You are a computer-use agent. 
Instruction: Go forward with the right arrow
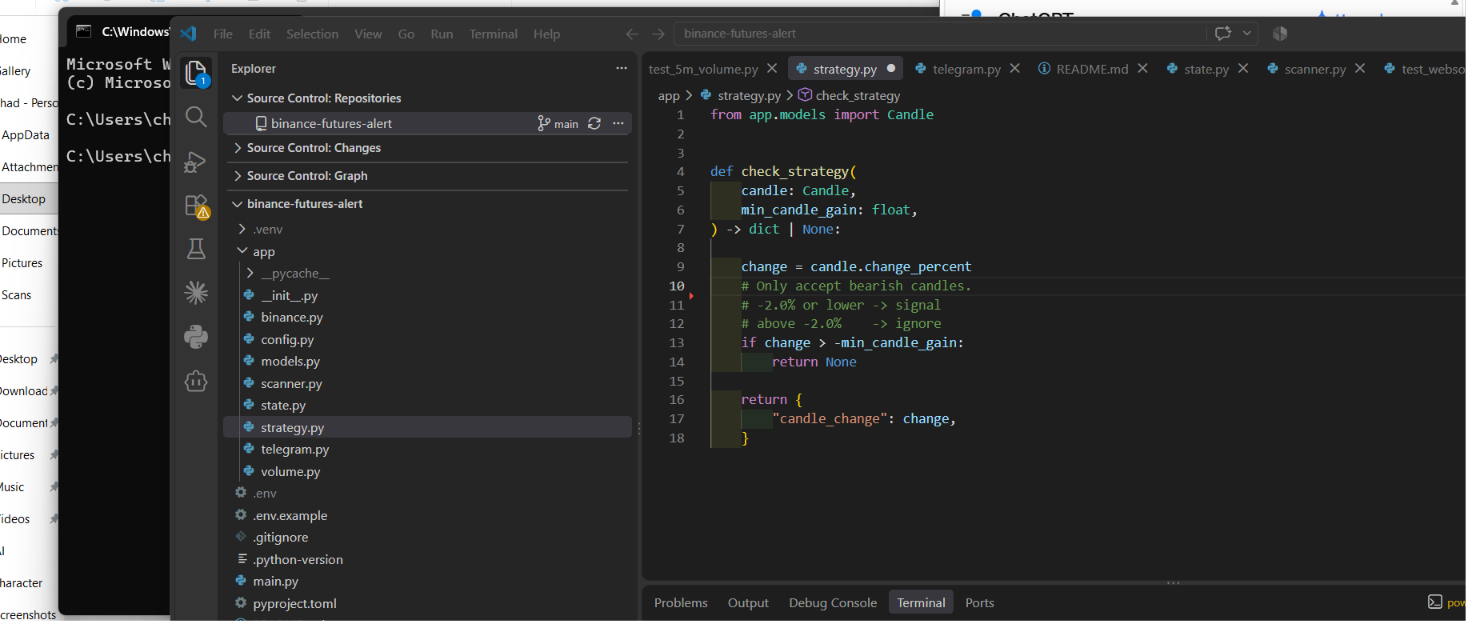658,33
